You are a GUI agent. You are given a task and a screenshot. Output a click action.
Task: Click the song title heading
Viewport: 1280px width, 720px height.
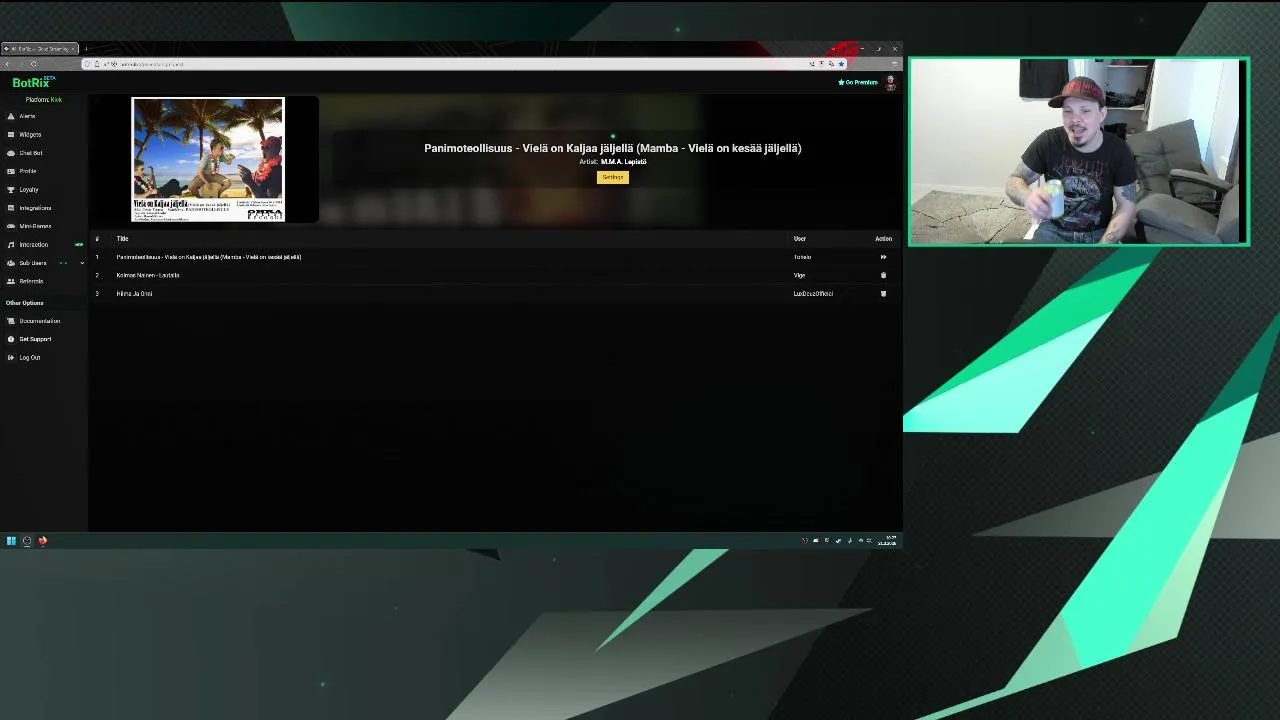[x=613, y=148]
